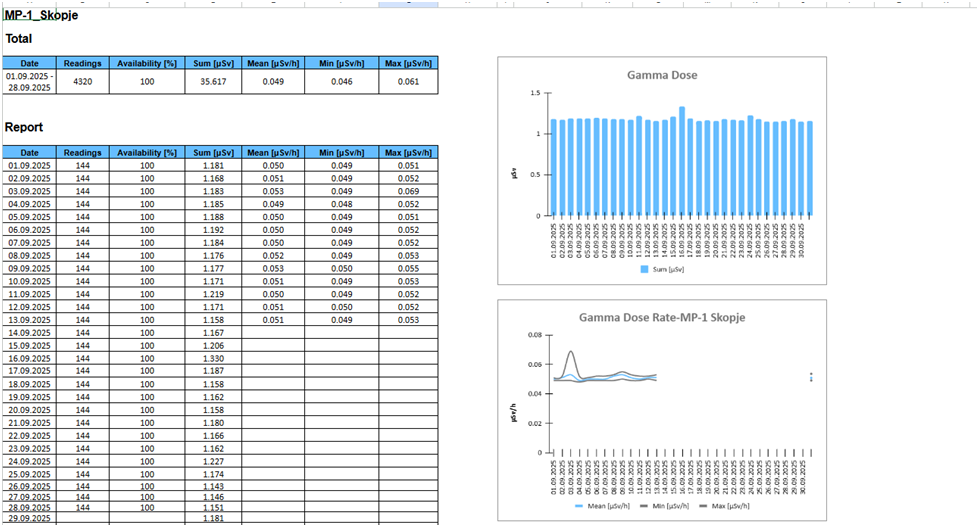
Task: Select the empty mean cell for 17.09.2025
Action: 273,371
